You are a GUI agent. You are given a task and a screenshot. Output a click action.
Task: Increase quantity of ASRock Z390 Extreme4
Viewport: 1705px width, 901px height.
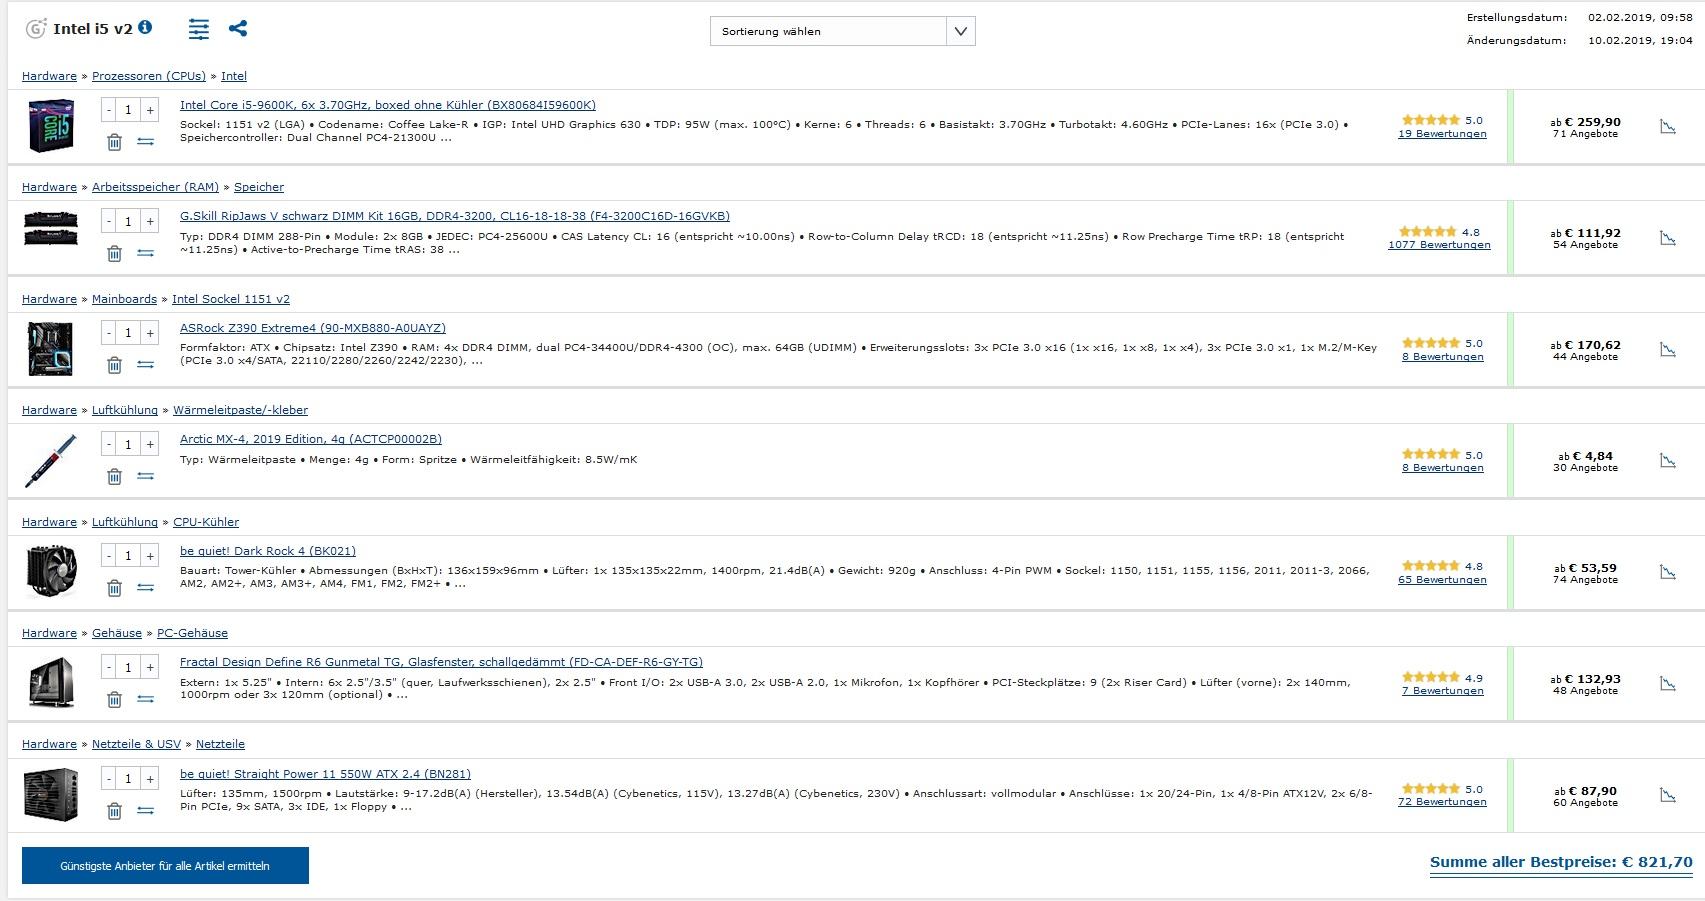click(x=149, y=332)
